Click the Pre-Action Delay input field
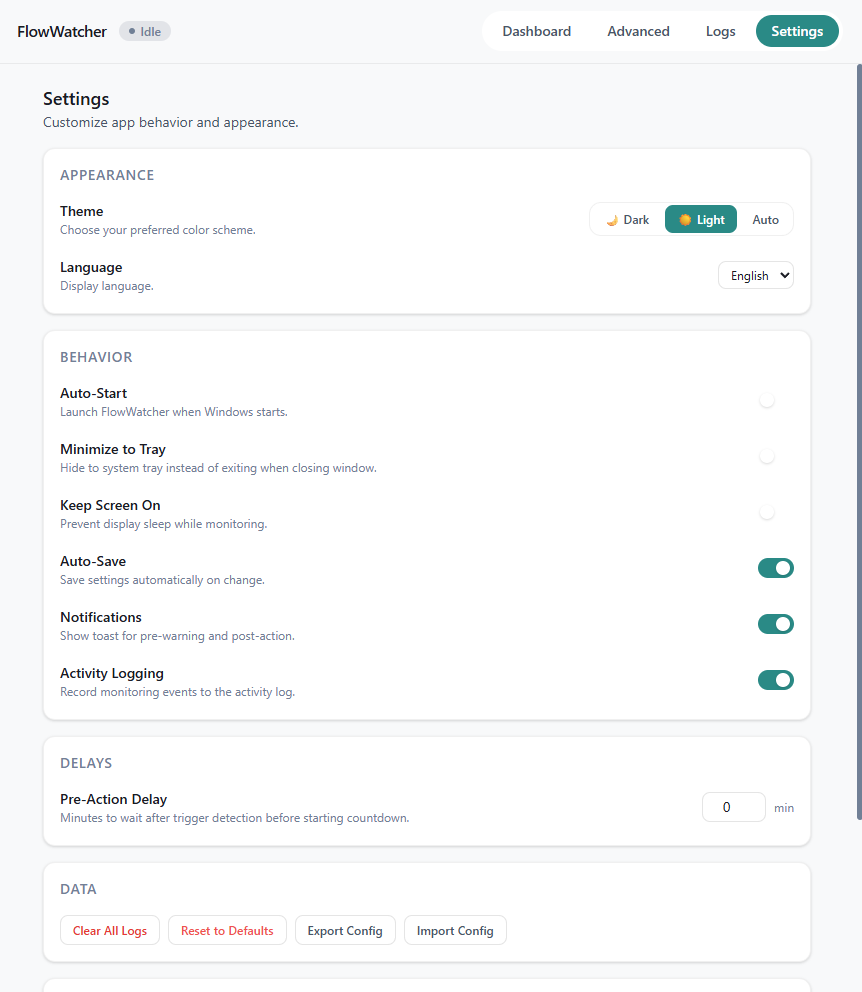The height and width of the screenshot is (992, 862). click(733, 807)
